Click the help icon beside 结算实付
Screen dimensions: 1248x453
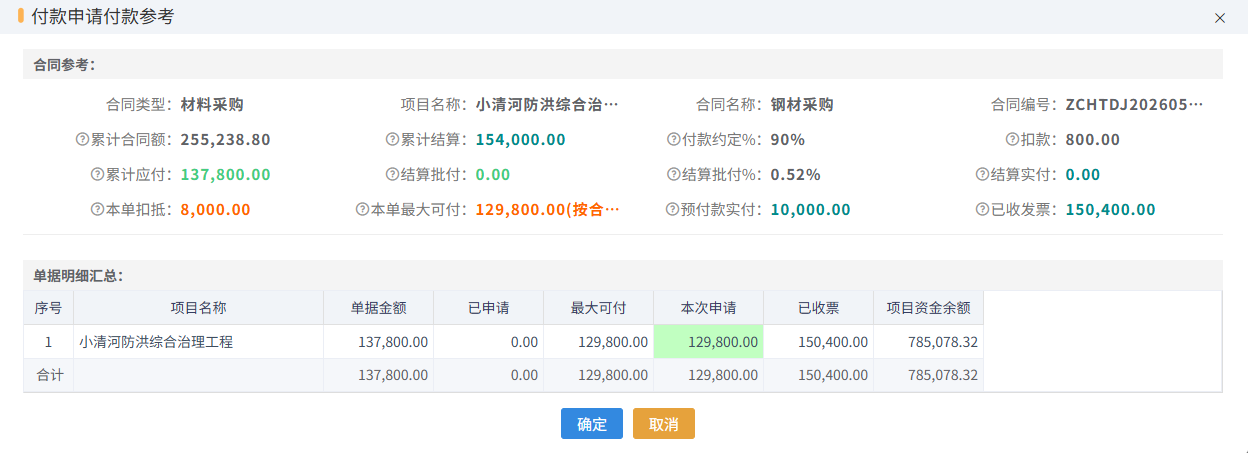983,175
